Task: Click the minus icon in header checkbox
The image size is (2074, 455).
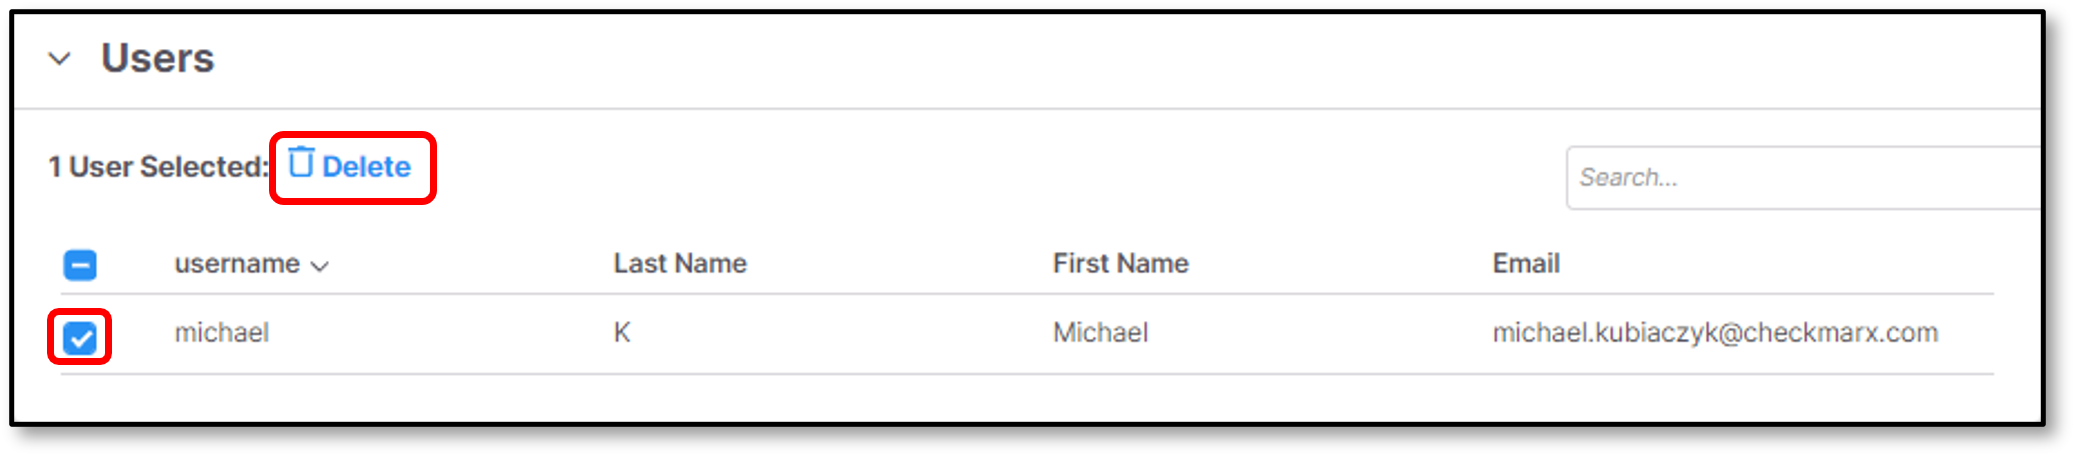Action: pyautogui.click(x=80, y=266)
